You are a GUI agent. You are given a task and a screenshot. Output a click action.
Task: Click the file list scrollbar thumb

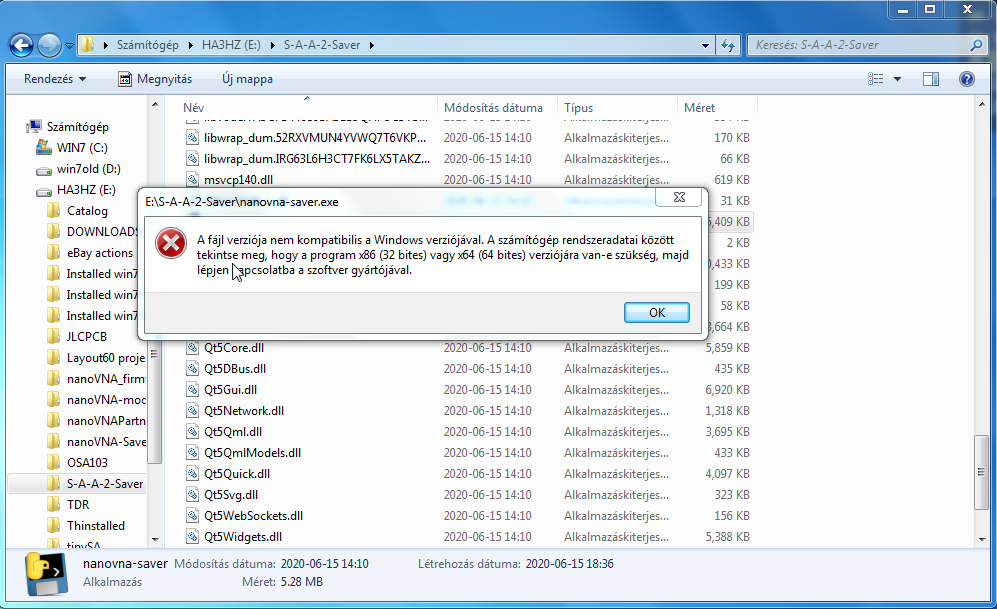coord(982,472)
